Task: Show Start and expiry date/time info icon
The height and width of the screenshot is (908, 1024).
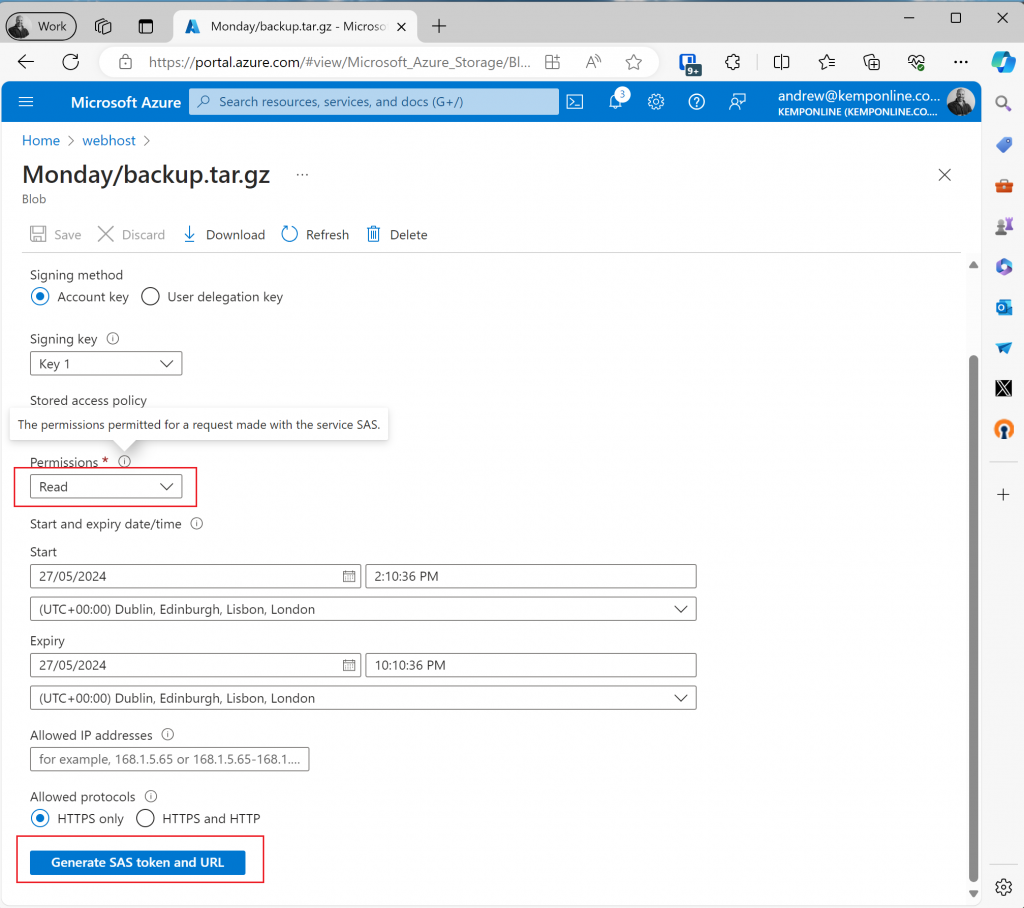Action: [x=197, y=524]
